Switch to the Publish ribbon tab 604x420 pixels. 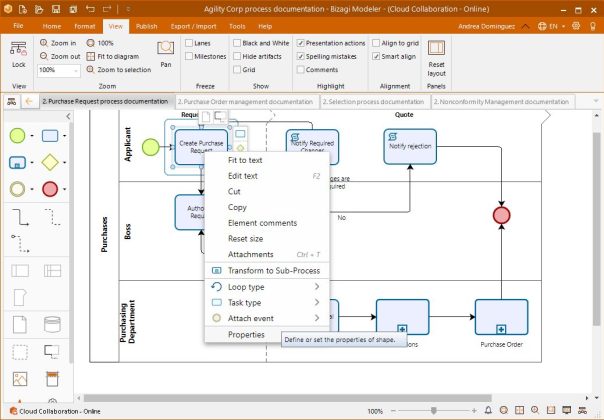146,26
